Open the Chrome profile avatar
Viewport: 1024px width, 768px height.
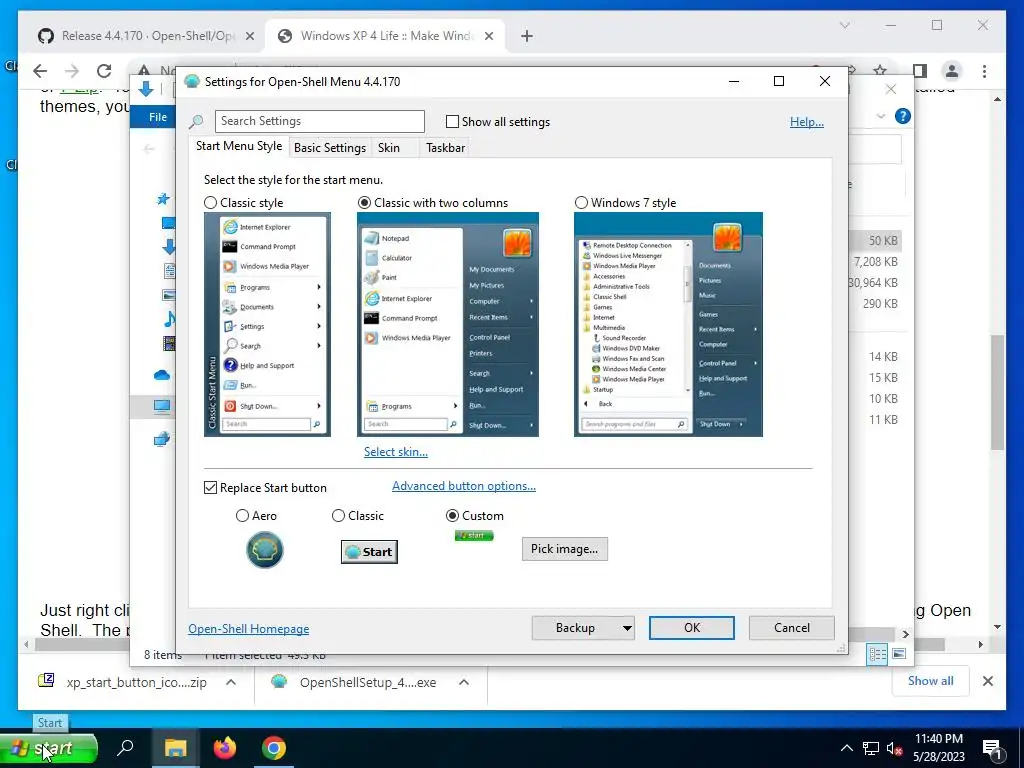click(952, 71)
